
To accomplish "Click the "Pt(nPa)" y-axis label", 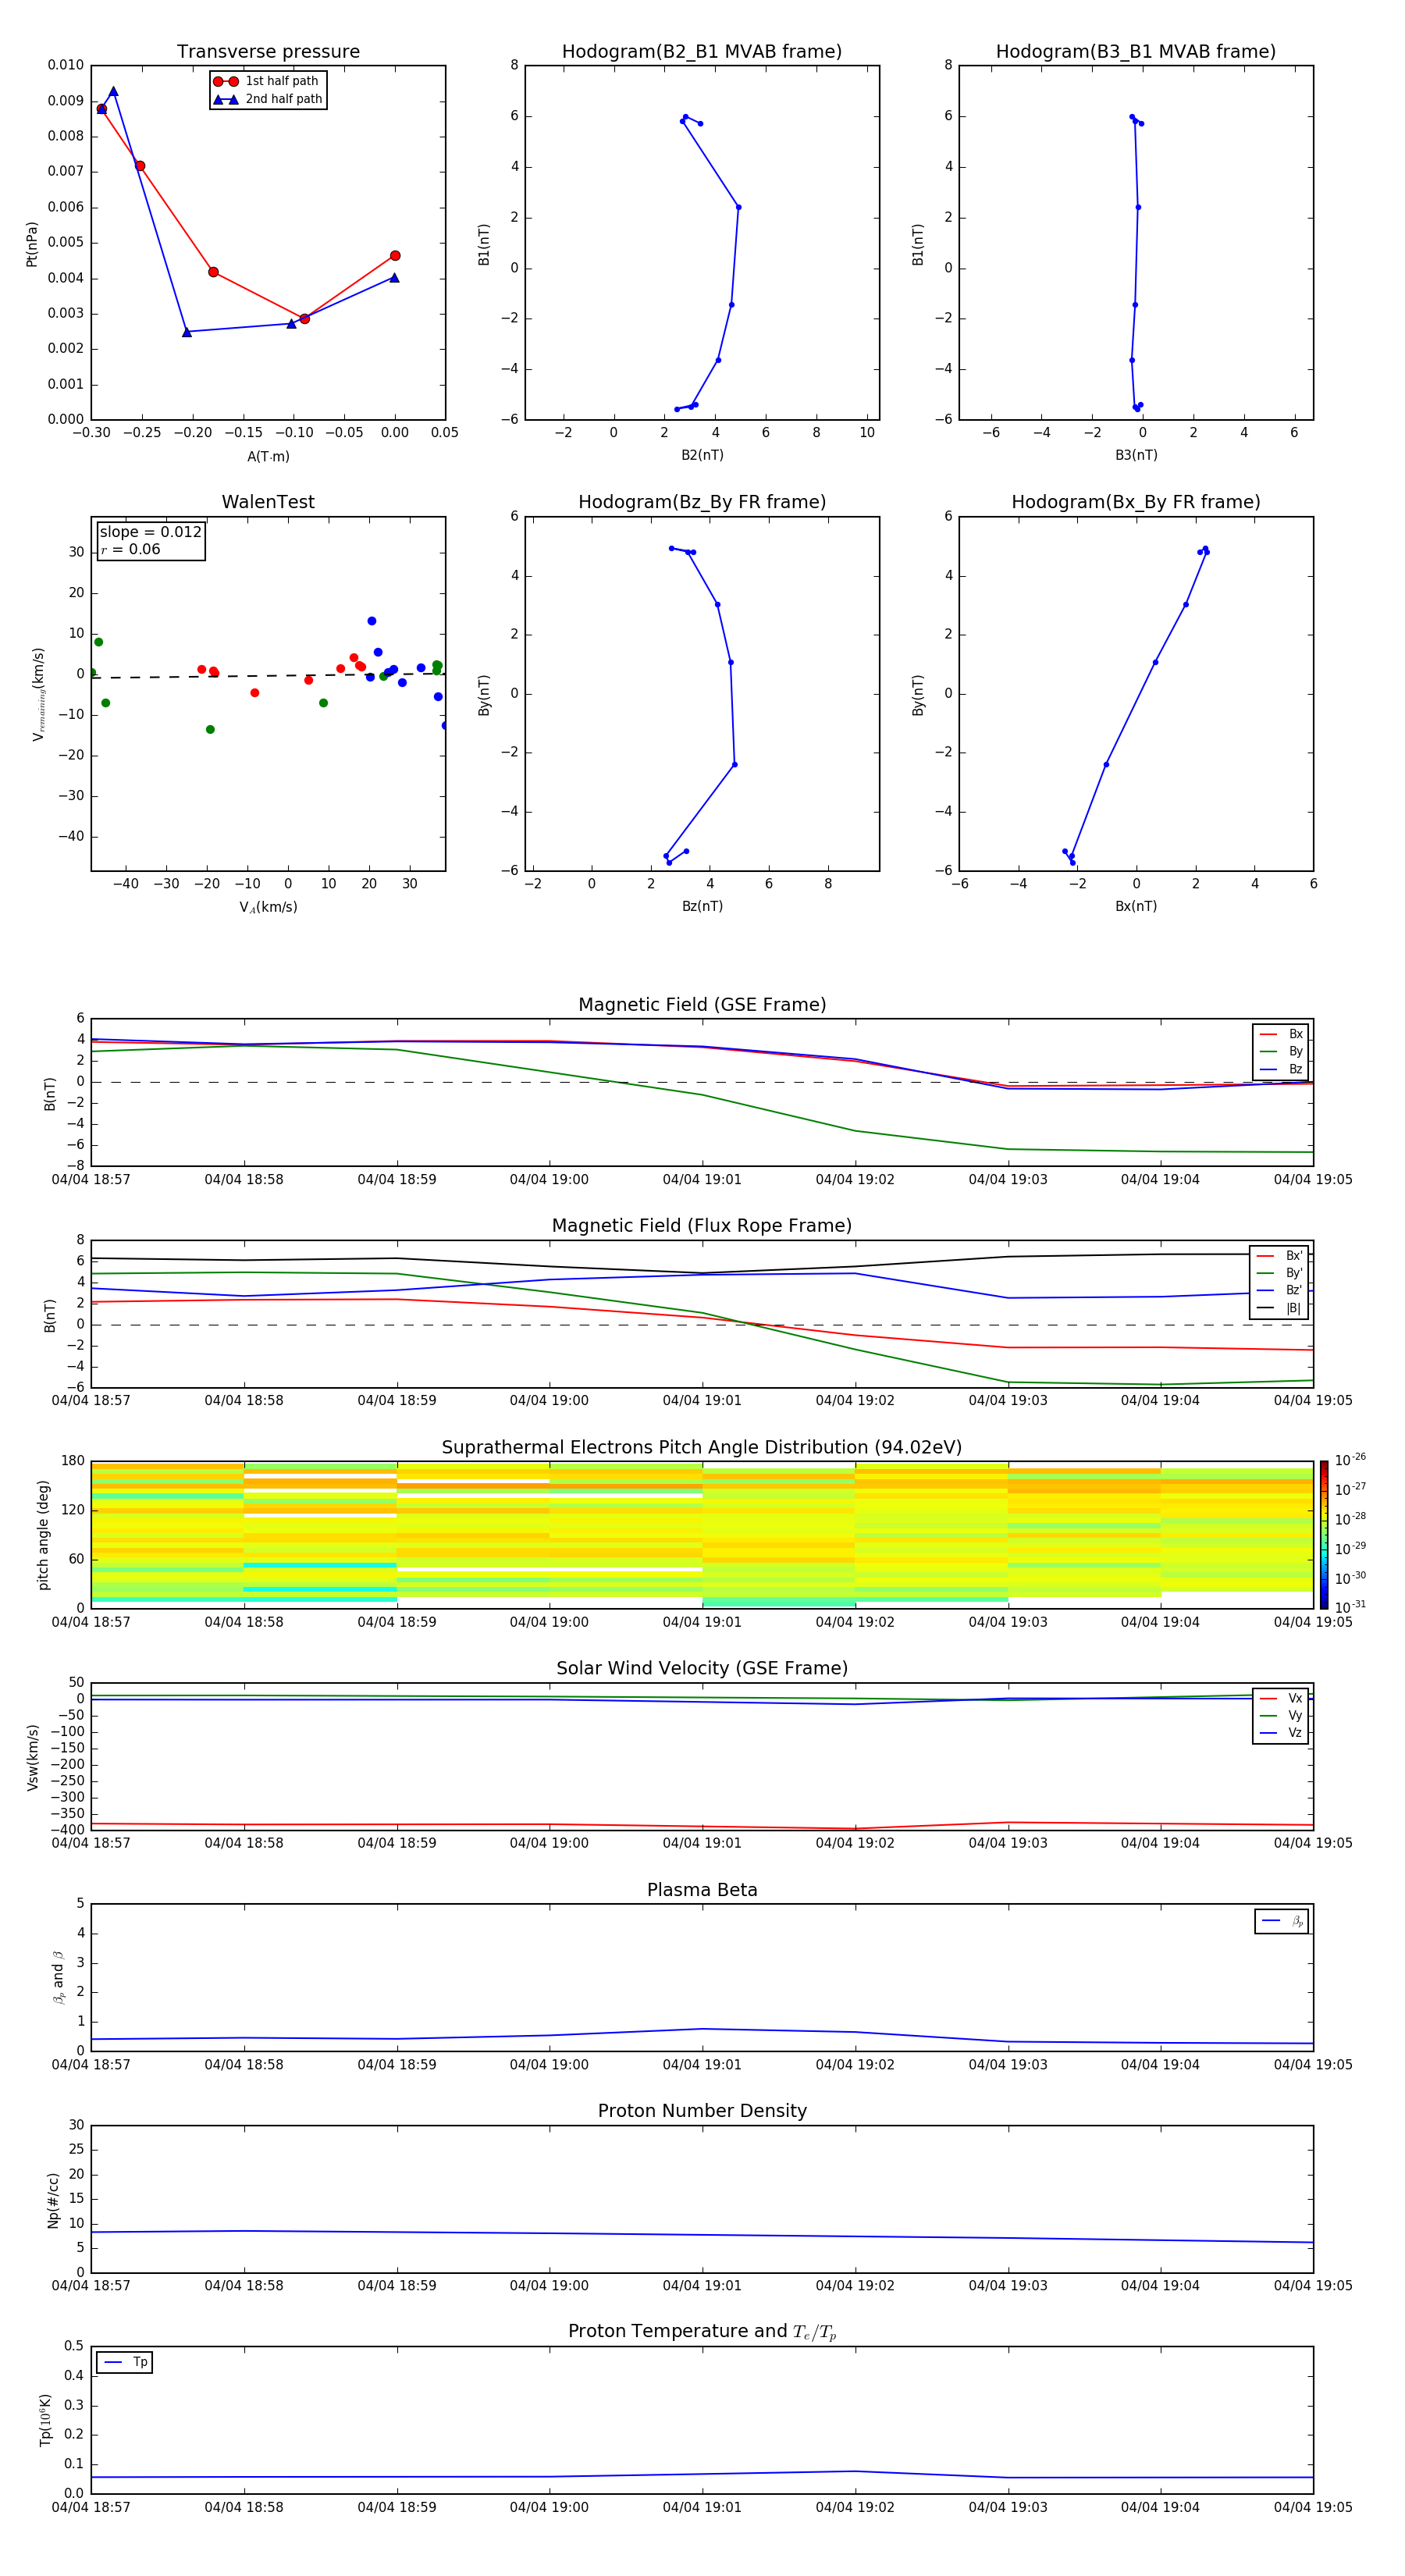I will coord(31,244).
